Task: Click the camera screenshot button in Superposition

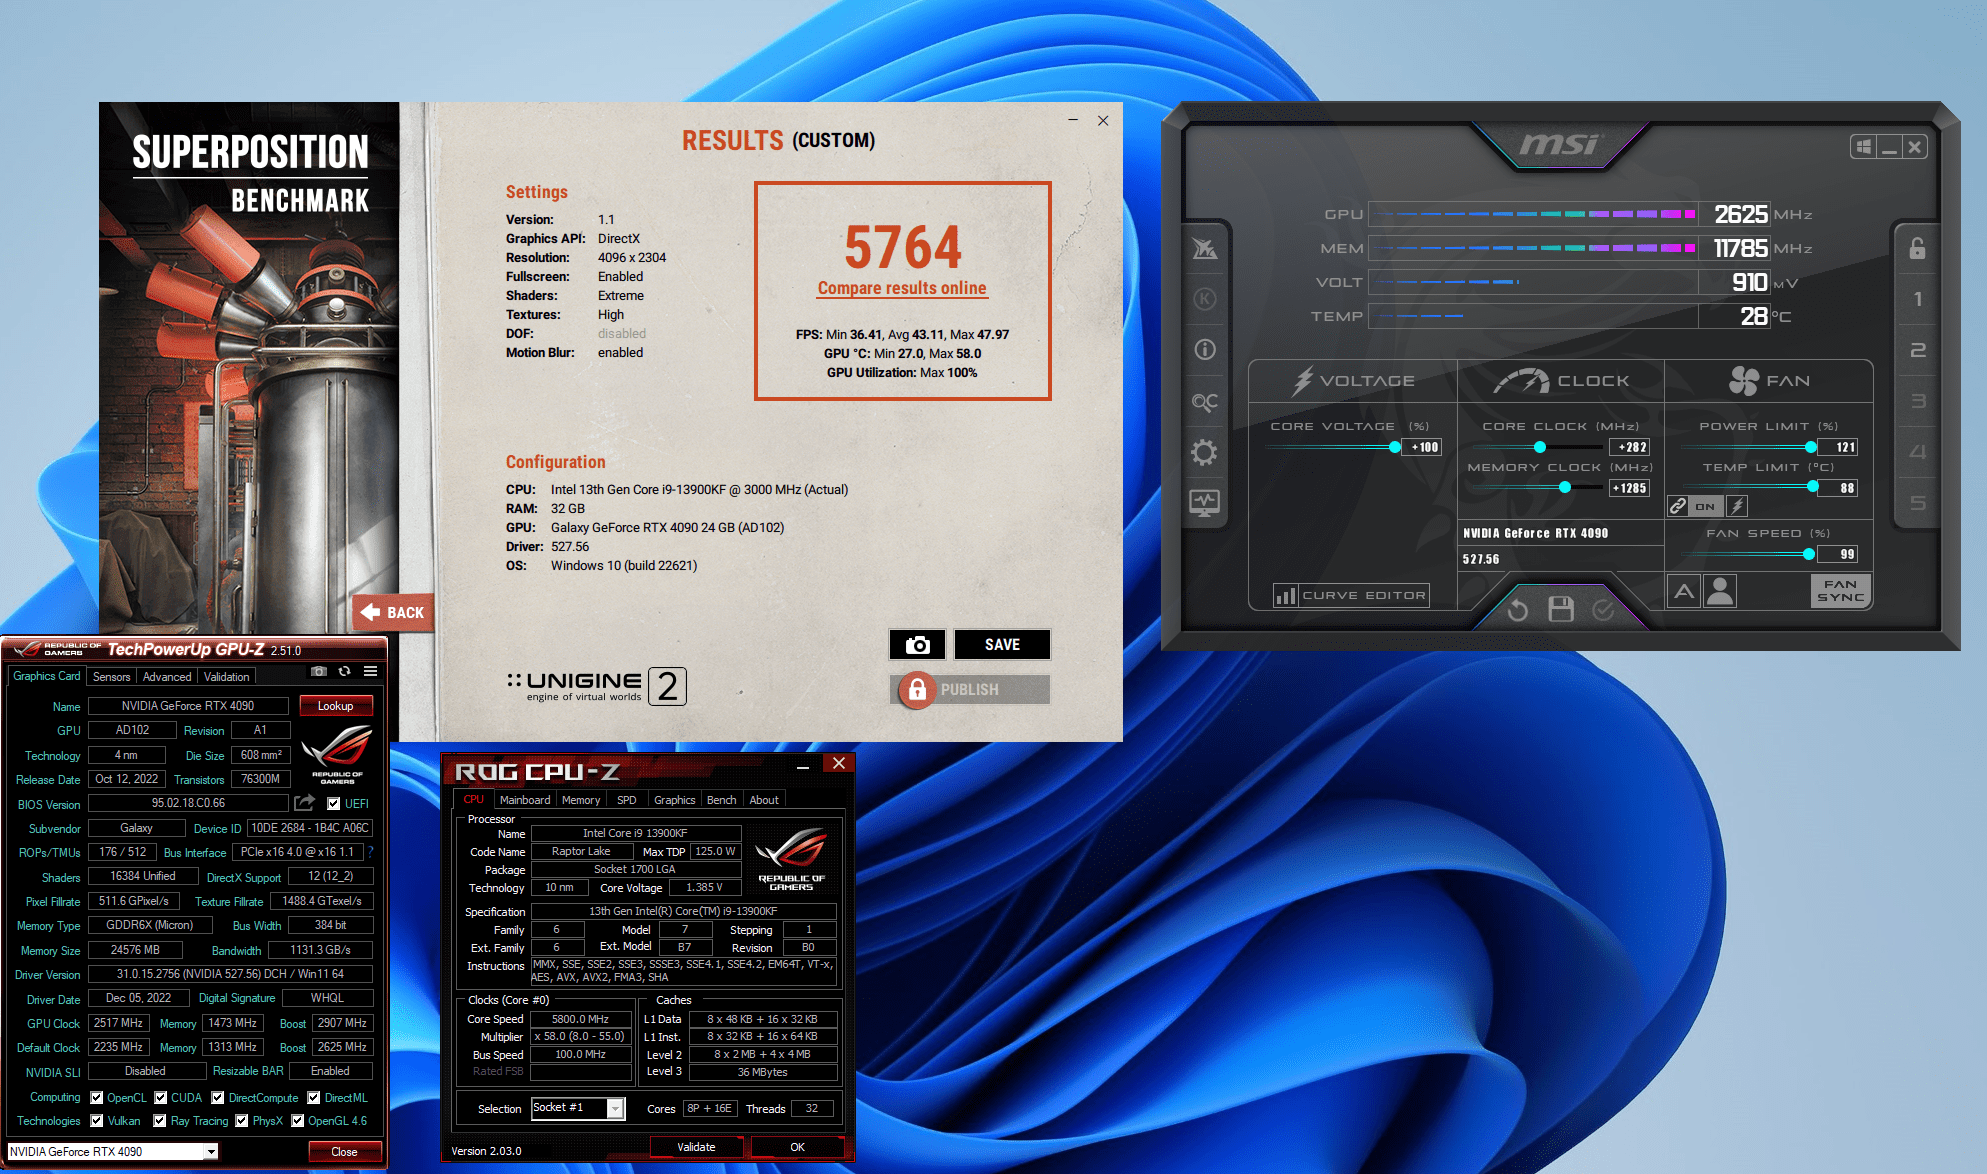Action: tap(917, 645)
